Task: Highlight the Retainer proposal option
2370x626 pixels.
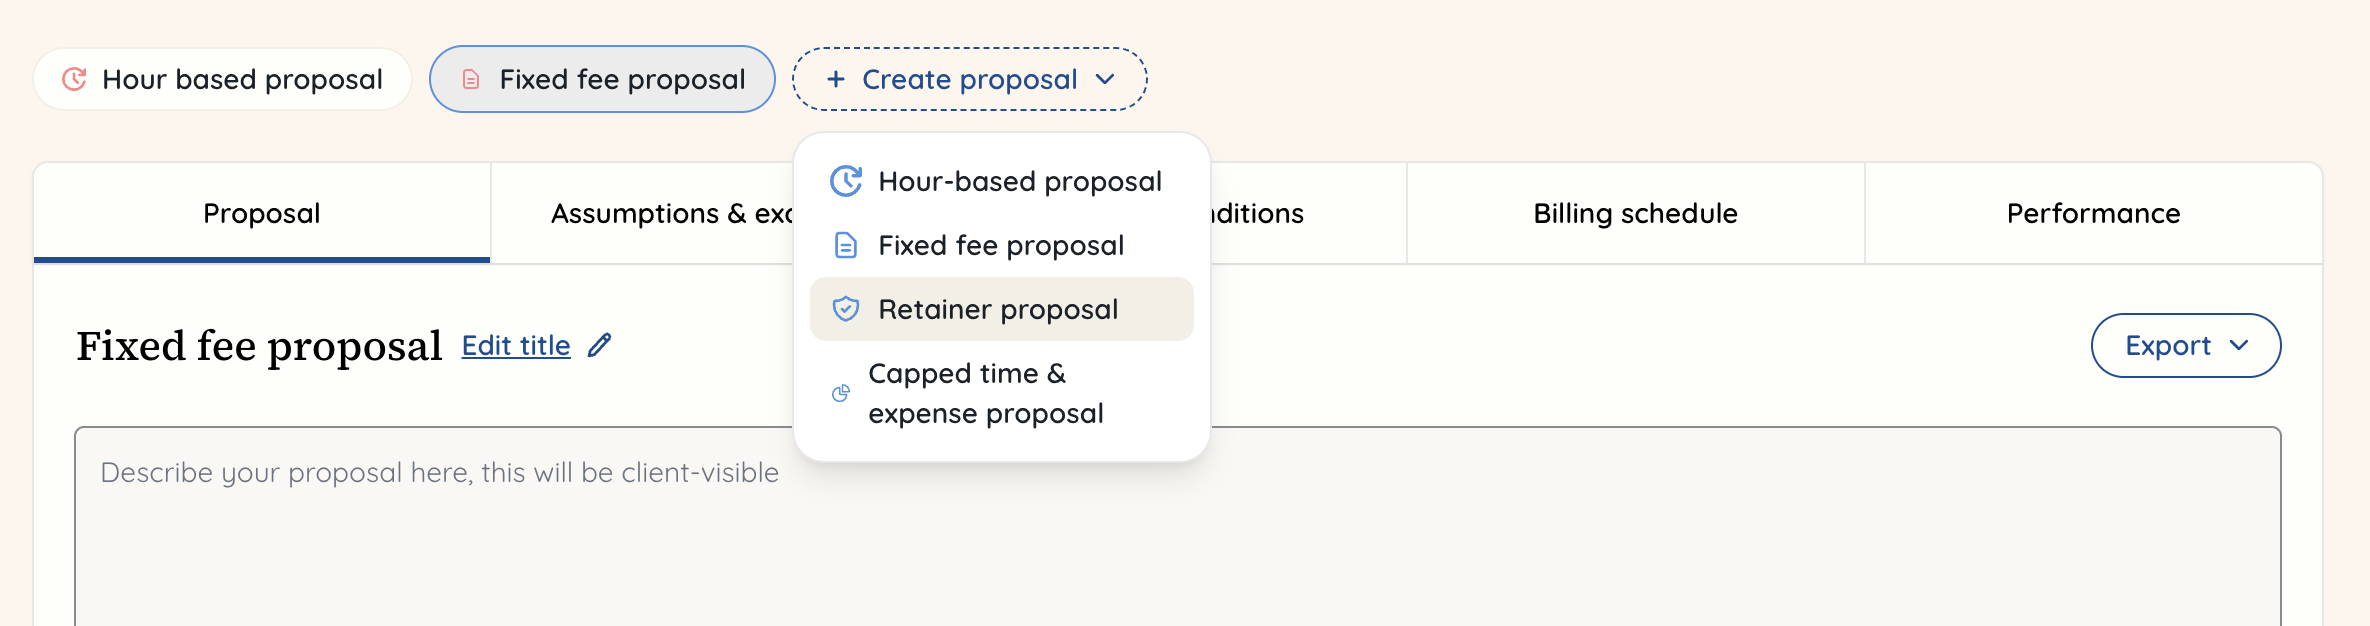Action: (x=997, y=309)
